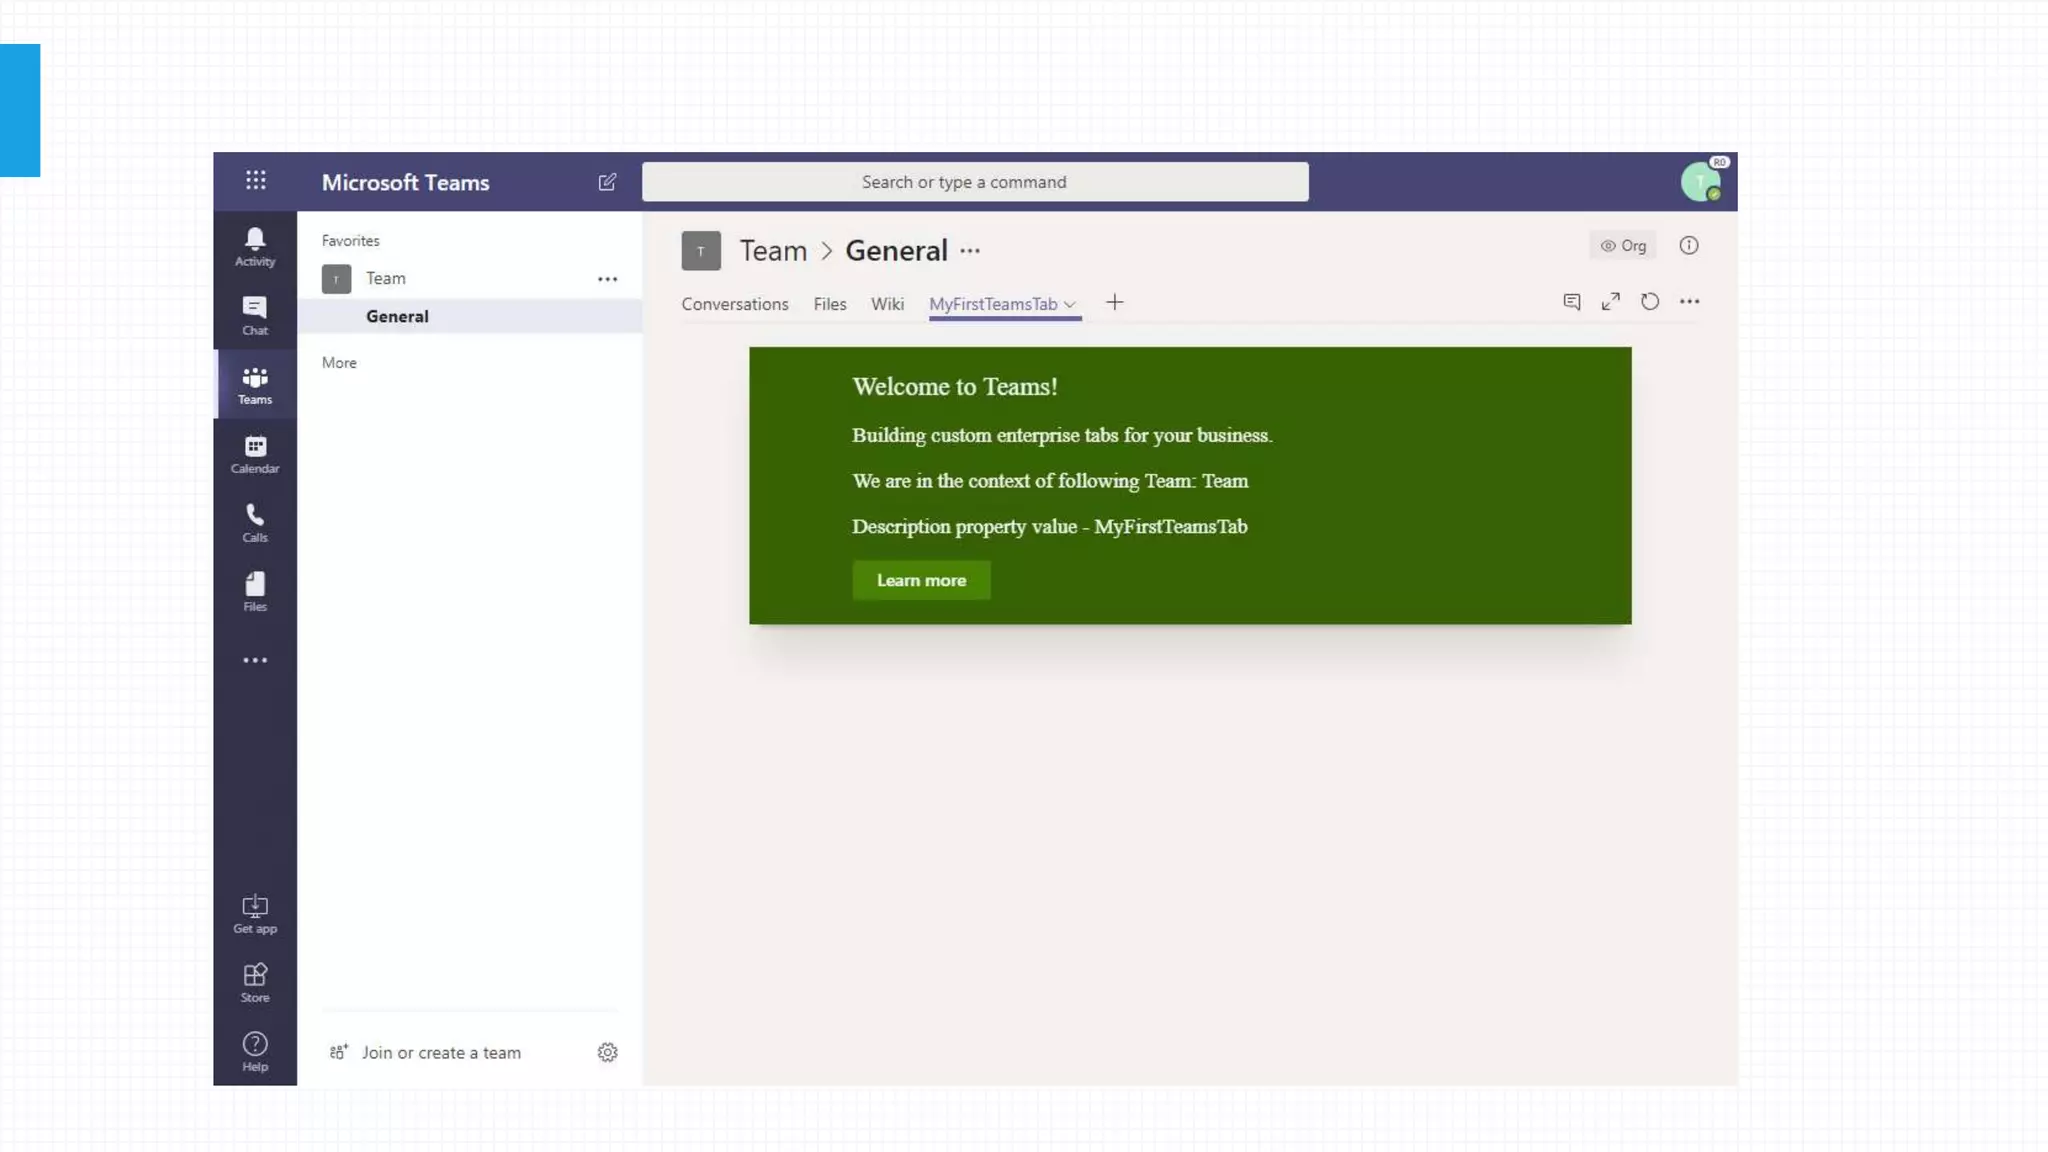Click Join or create a team
This screenshot has height=1152, width=2048.
point(440,1052)
